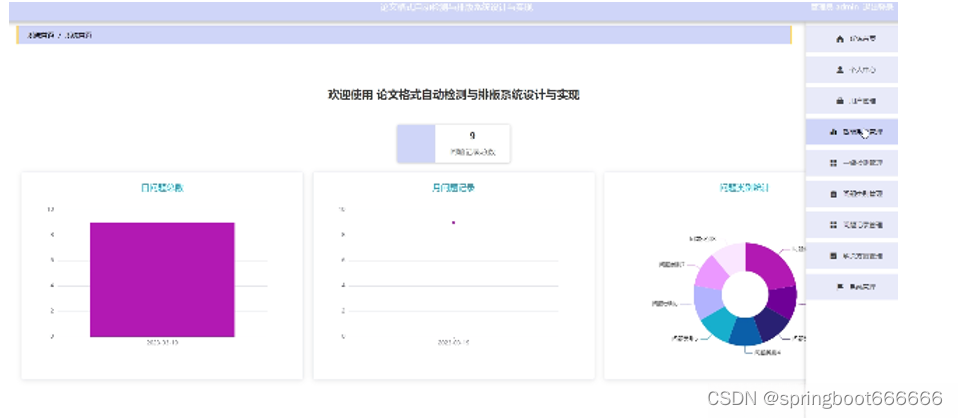
Task: Click the title of the bar chart card
Action: click(162, 188)
